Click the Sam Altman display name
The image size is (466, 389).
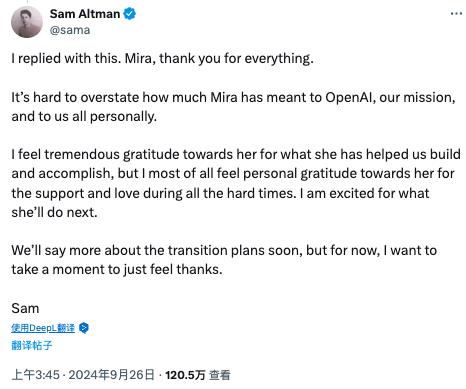coord(85,14)
